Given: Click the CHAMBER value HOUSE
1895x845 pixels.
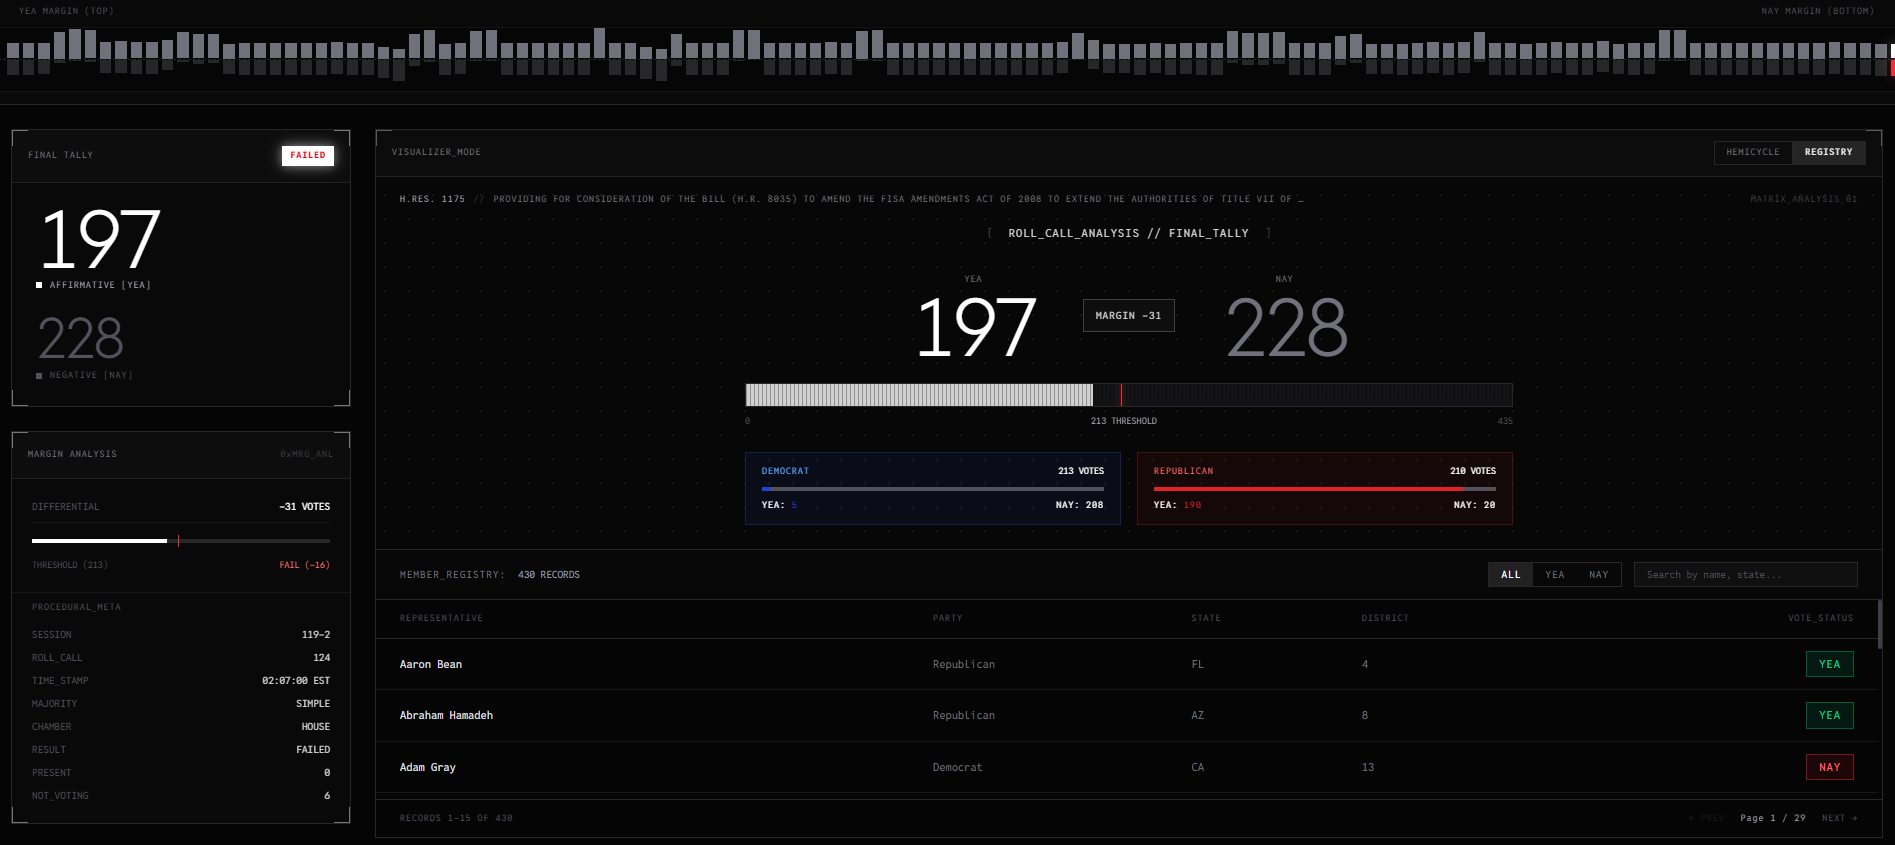Looking at the screenshot, I should [315, 727].
